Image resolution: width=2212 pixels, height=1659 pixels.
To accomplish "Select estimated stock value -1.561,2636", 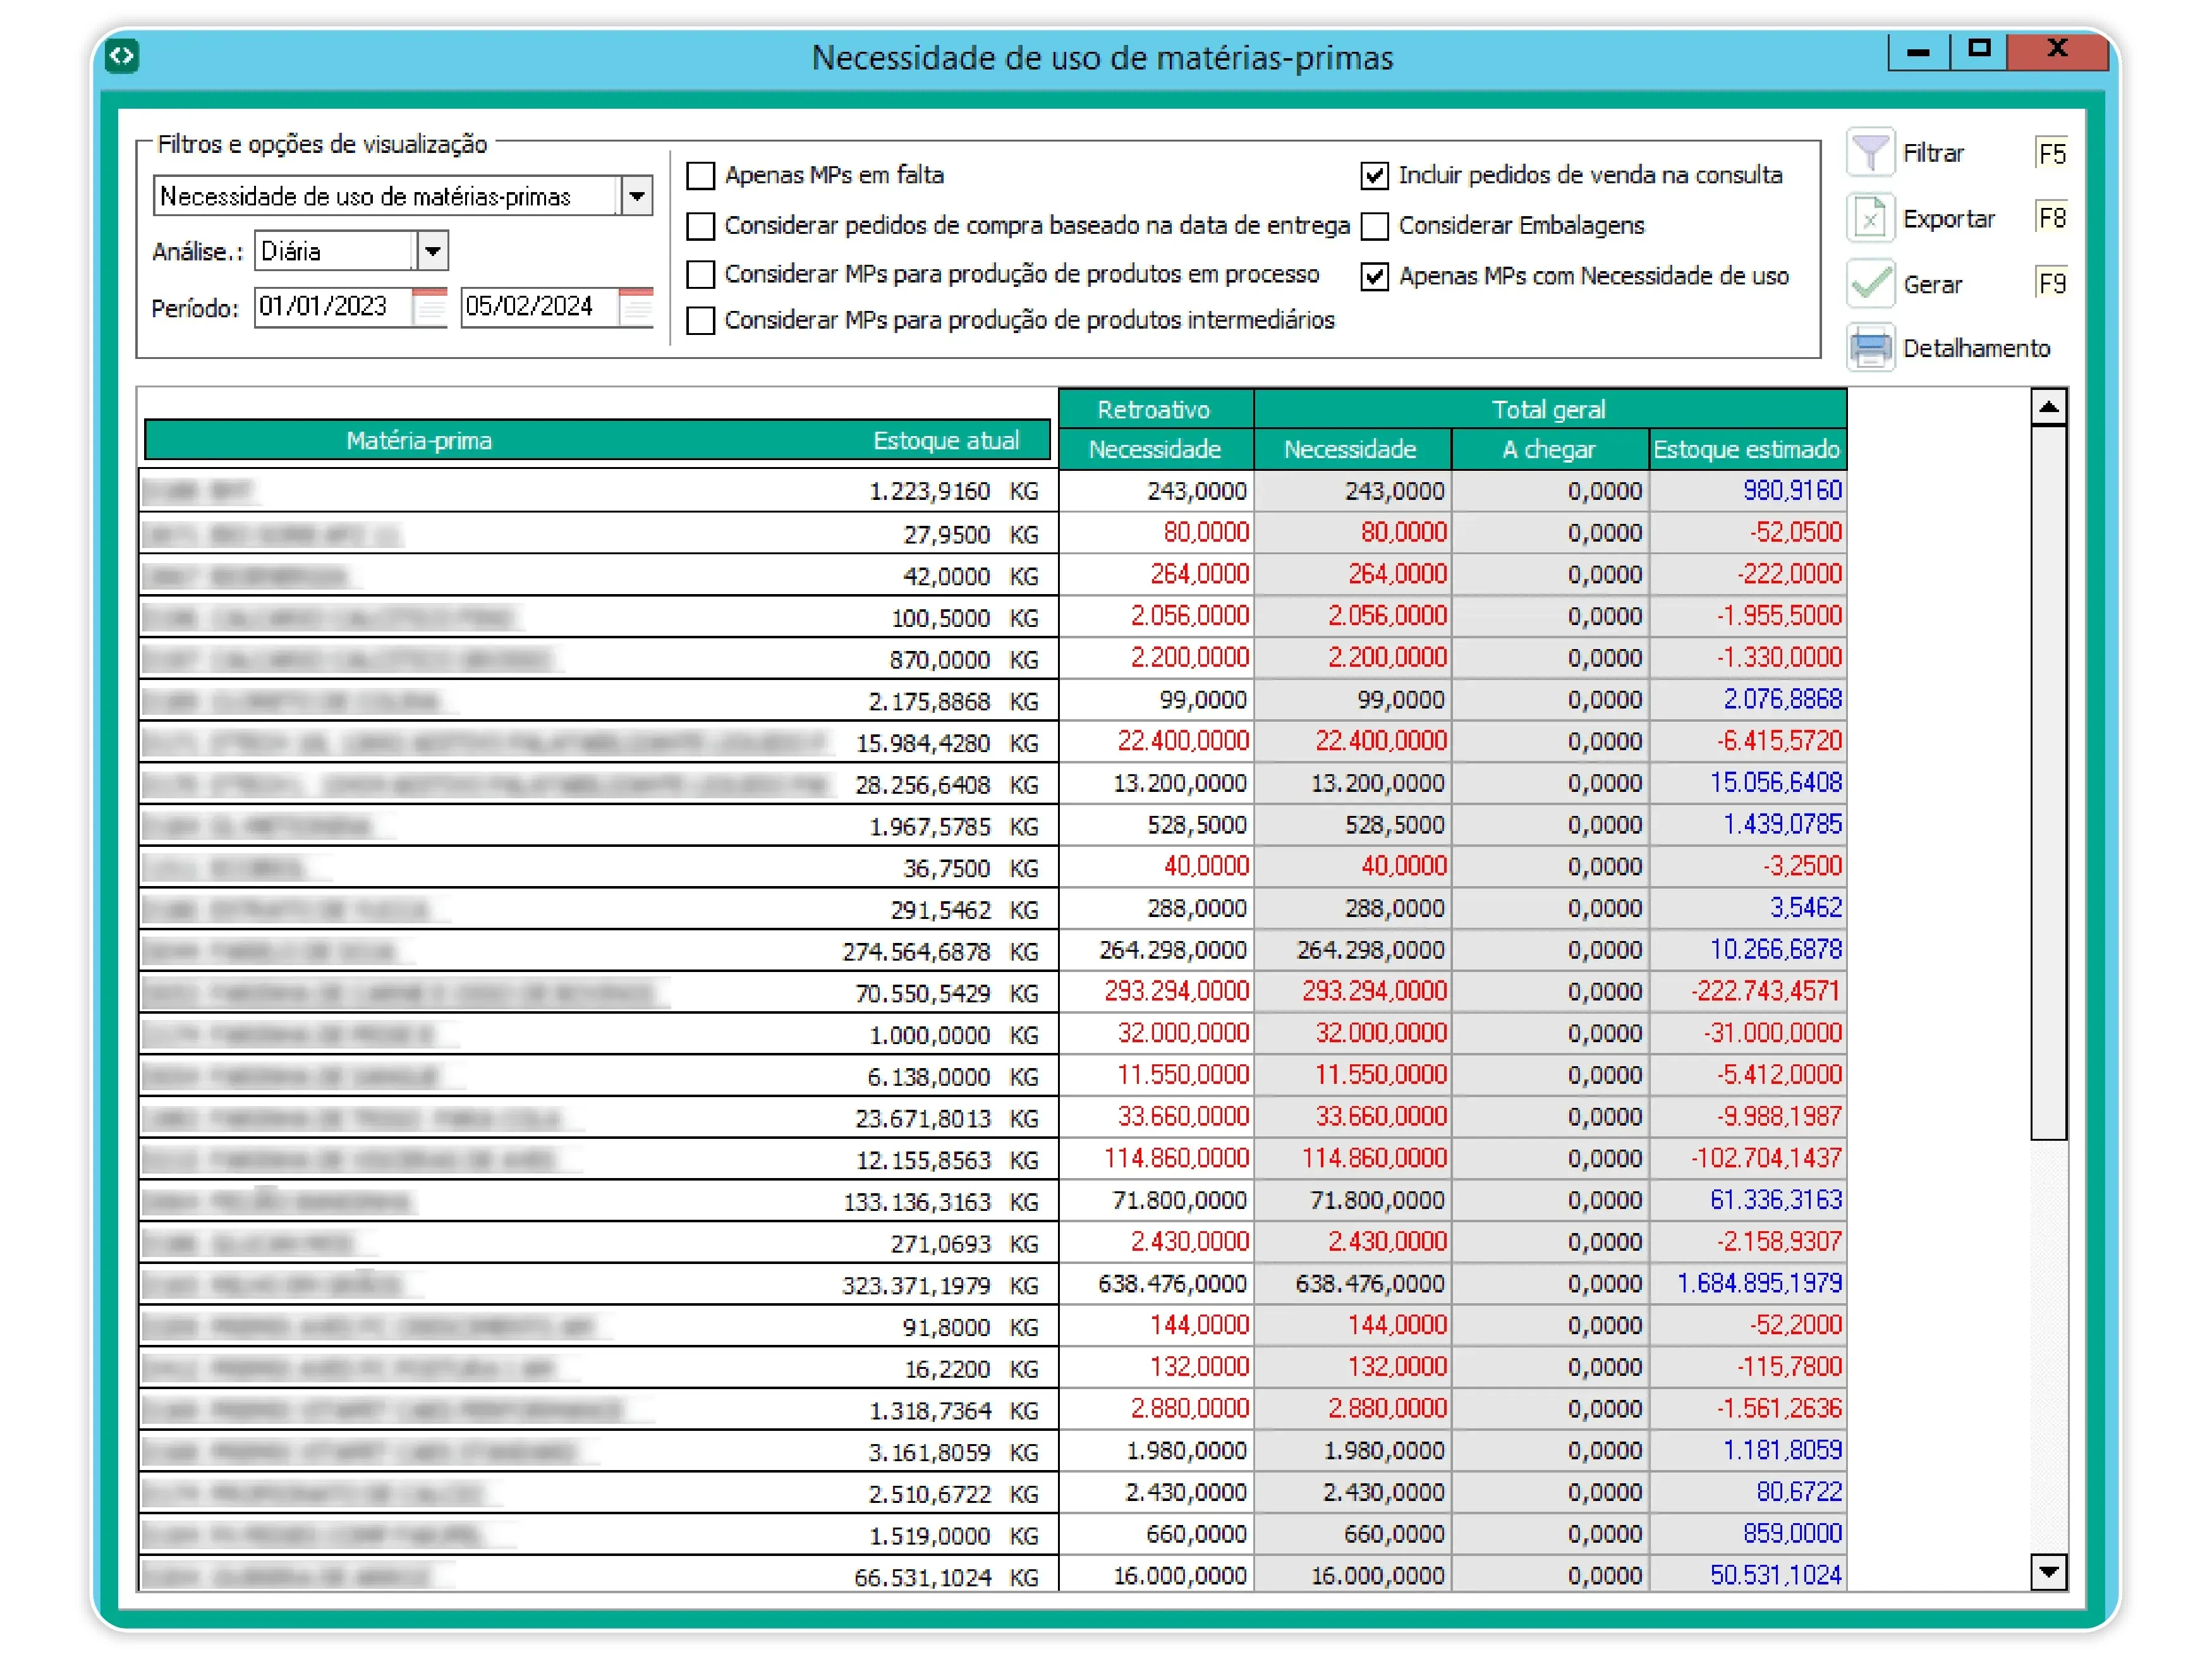I will click(x=1779, y=1409).
